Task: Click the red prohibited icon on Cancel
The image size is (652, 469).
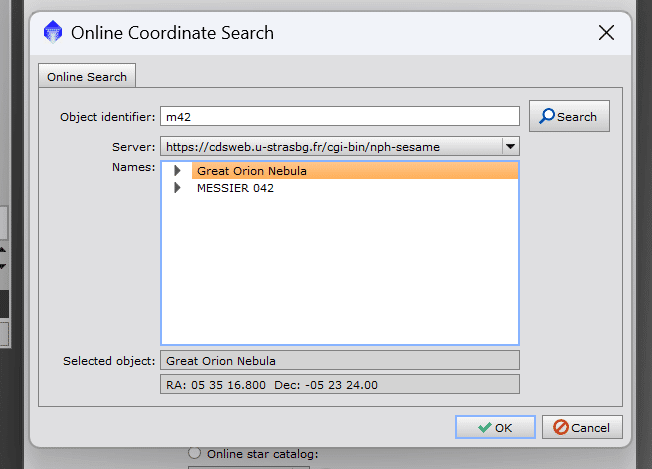Action: click(x=561, y=427)
